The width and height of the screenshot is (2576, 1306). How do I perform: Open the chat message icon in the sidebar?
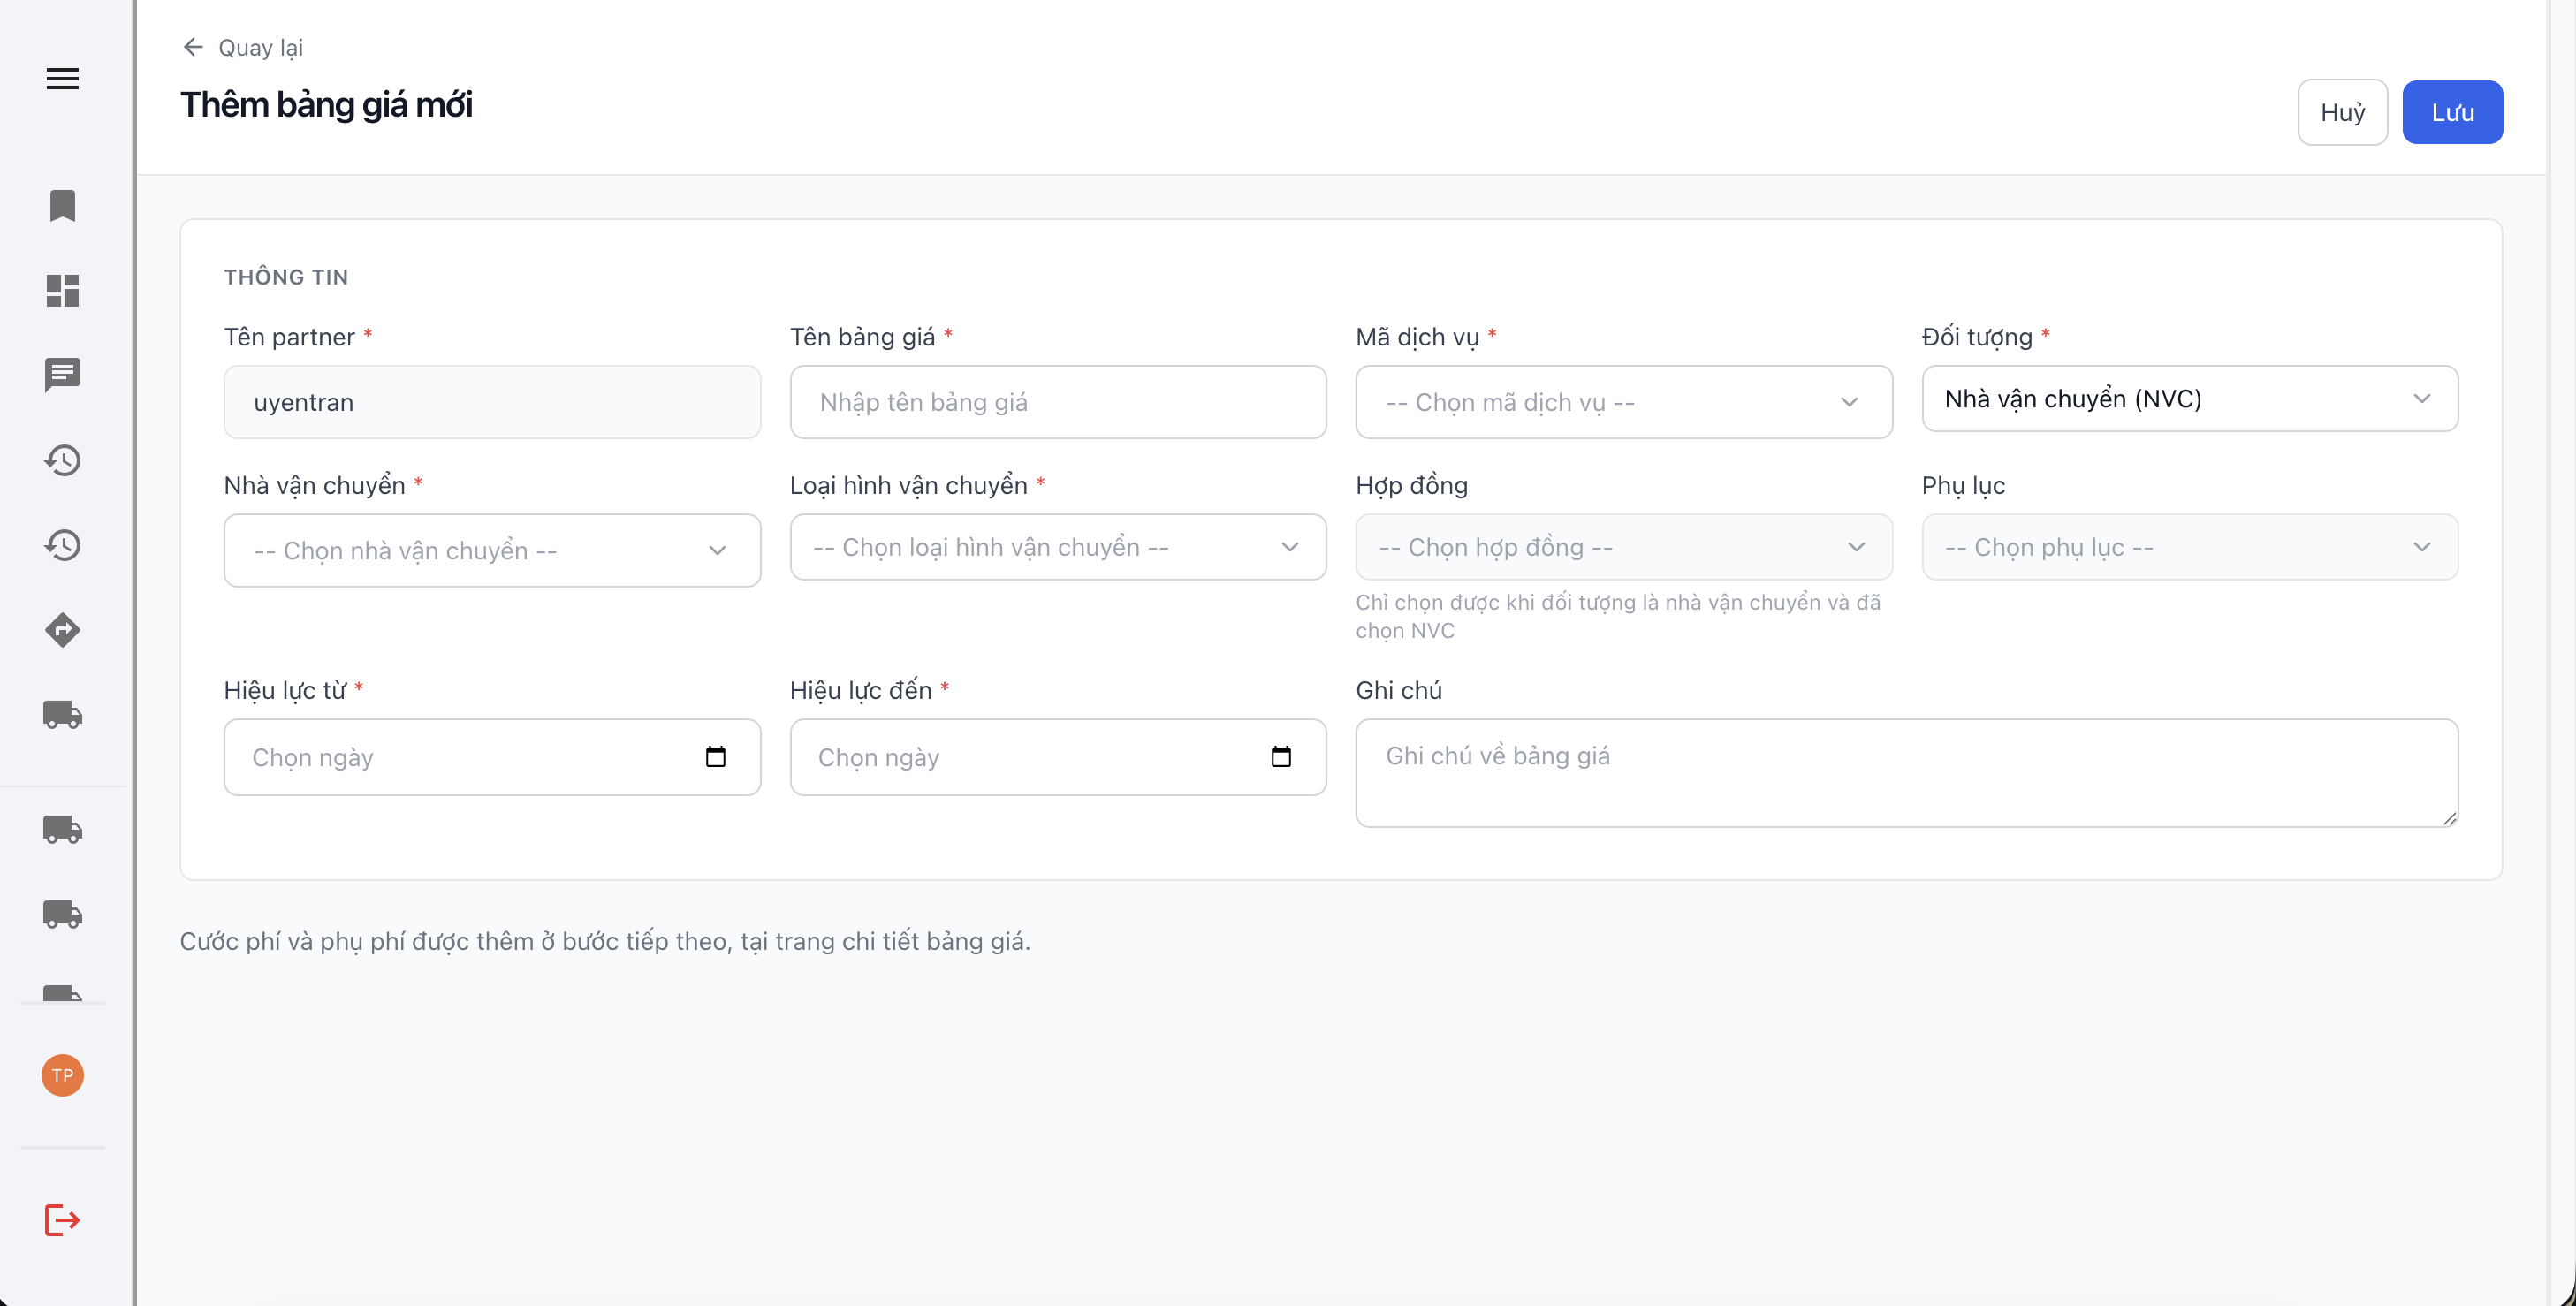coord(62,375)
